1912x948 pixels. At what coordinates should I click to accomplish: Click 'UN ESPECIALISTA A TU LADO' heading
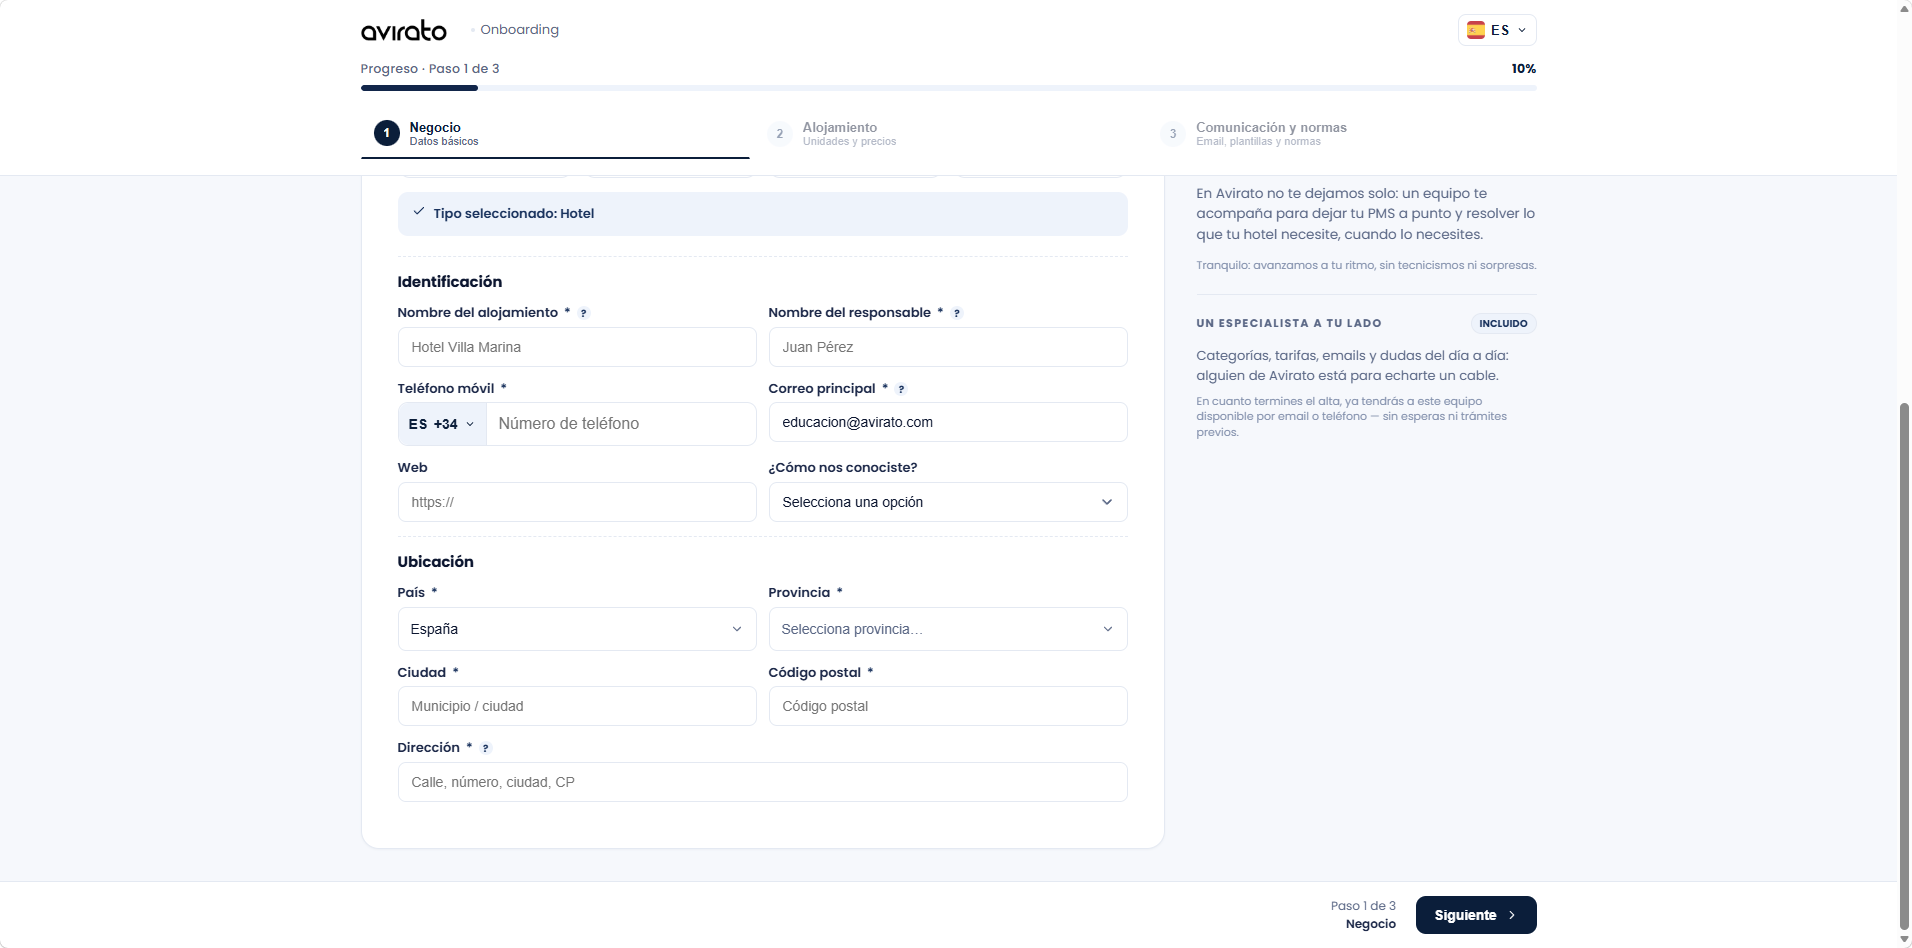point(1289,324)
